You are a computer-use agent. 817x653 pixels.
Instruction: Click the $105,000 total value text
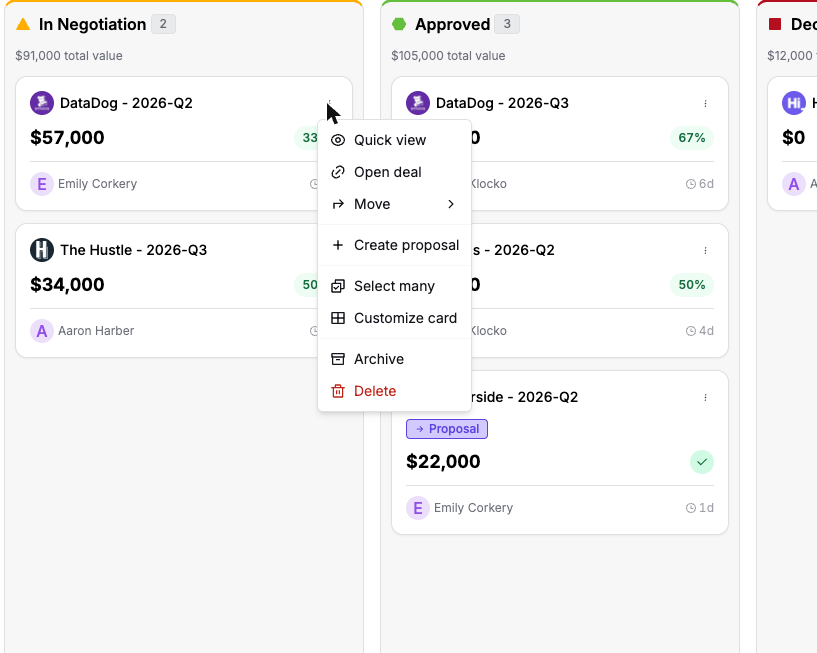pos(448,56)
